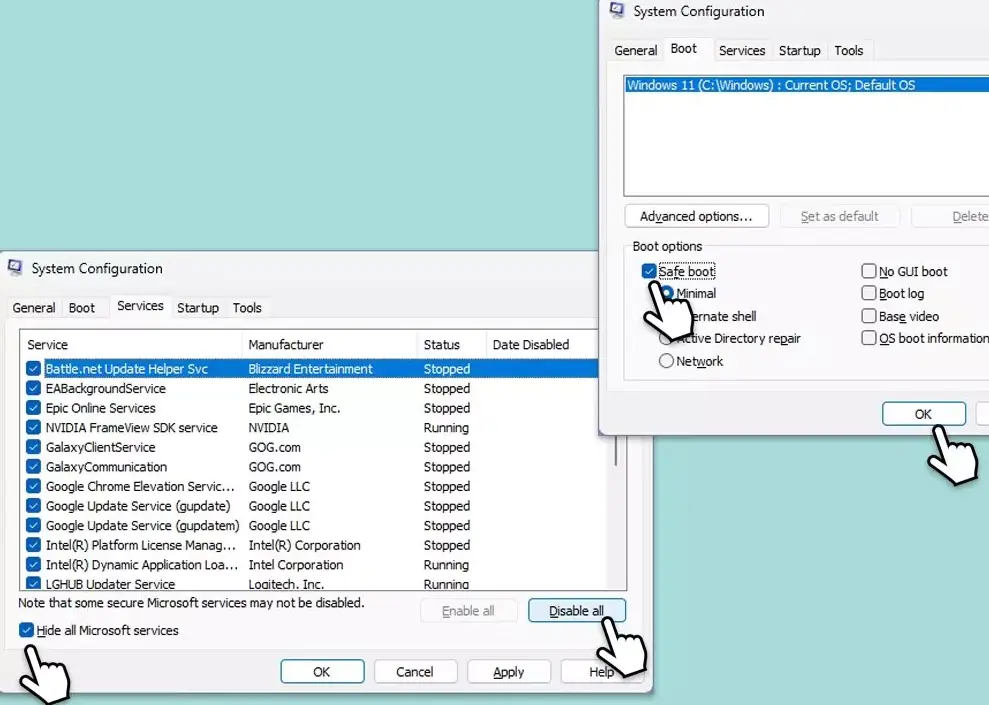Switch to the General tab in Services window
Viewport: 989px width, 705px height.
click(33, 307)
